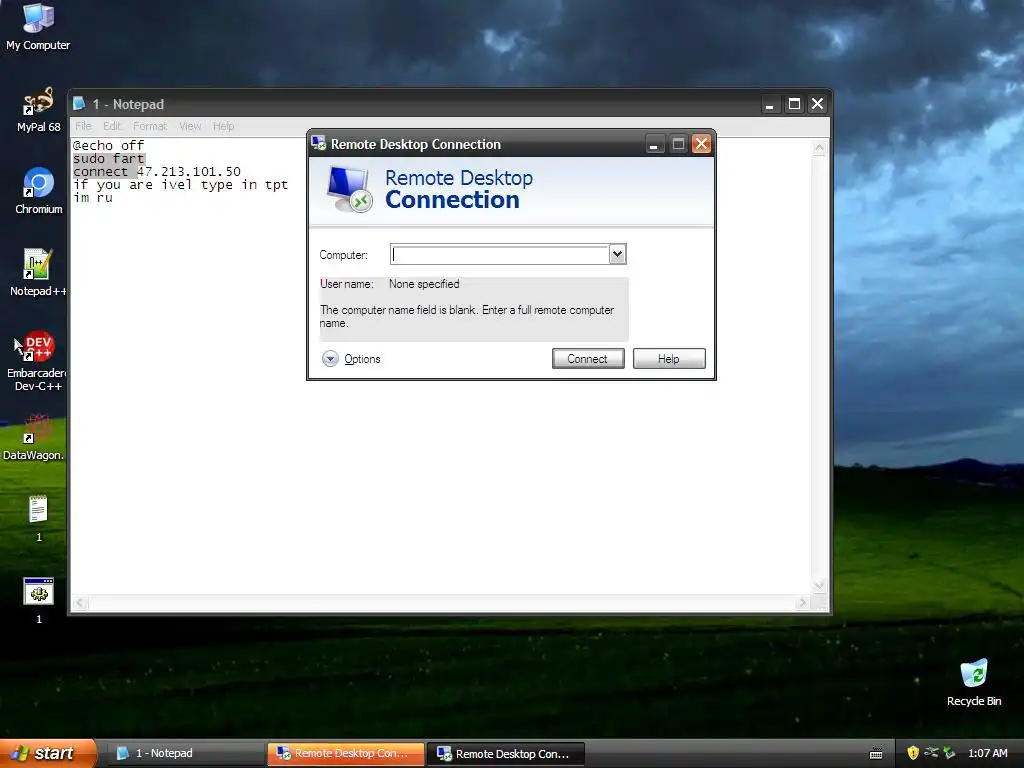Close the Notepad window
The height and width of the screenshot is (768, 1024).
click(818, 104)
